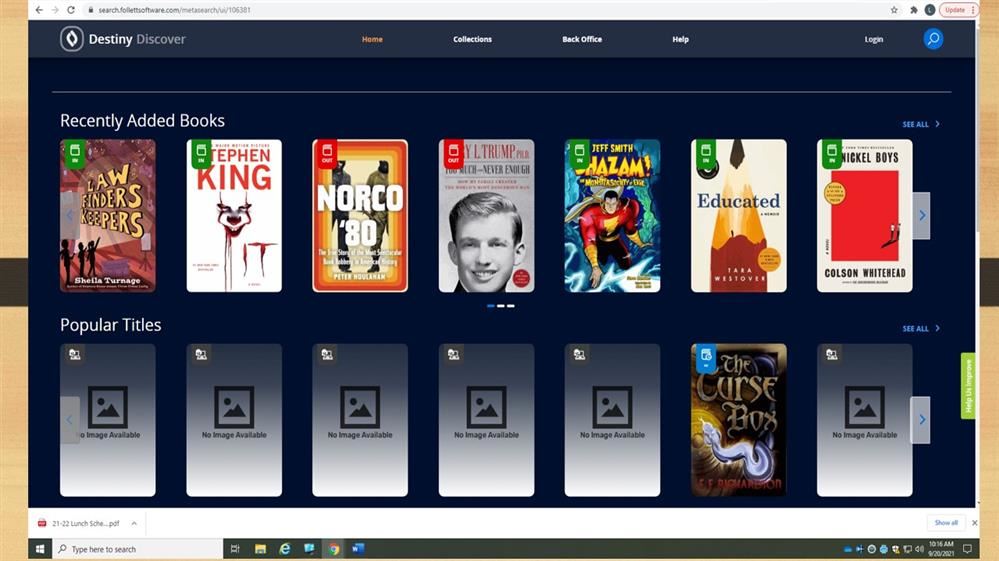Open Google Chrome taskbar icon
Viewport: 999px width, 561px height.
click(x=334, y=549)
